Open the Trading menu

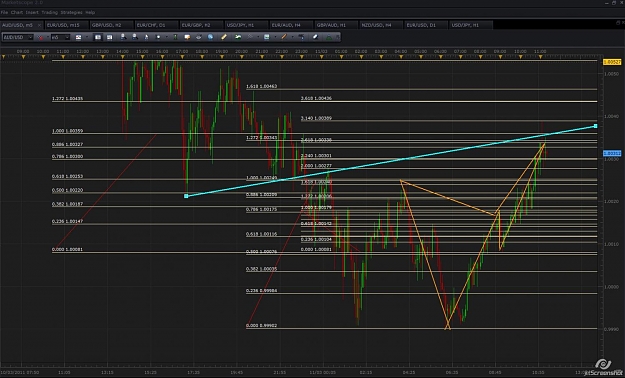49,12
